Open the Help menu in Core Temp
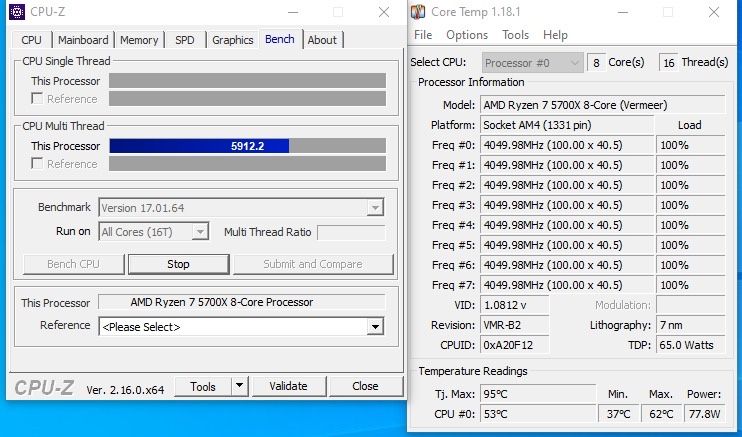Viewport: 742px width, 437px height. coord(555,35)
